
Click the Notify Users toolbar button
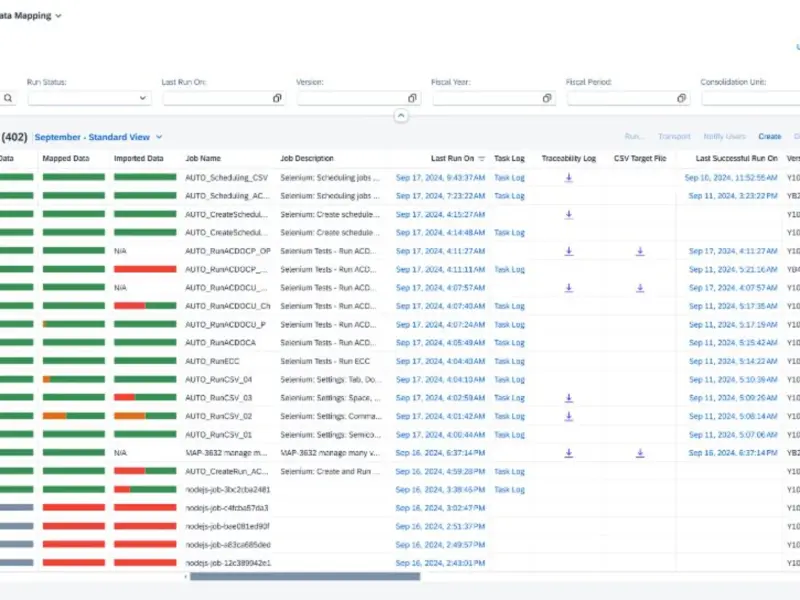(724, 137)
